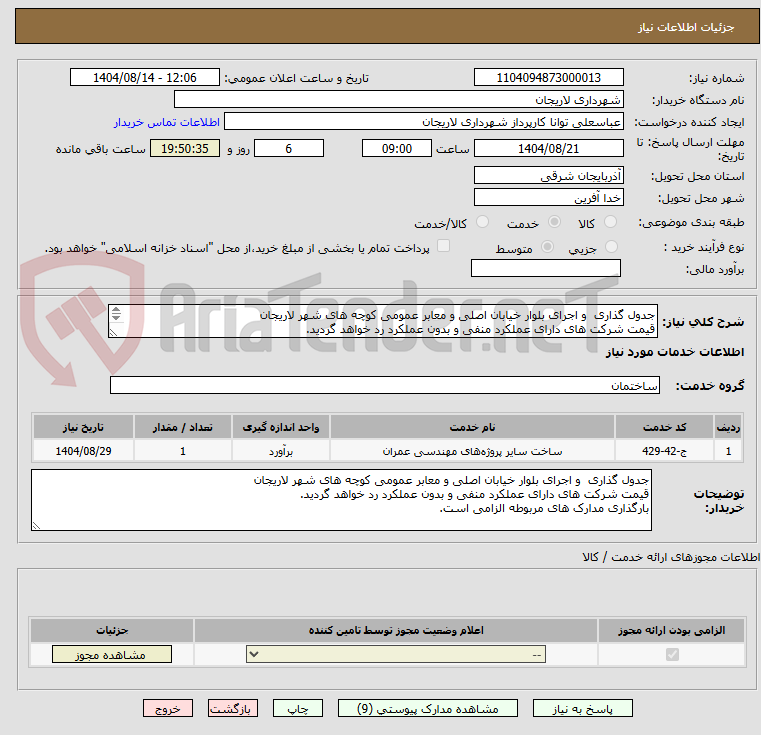Click the خروج exit button
Screen dimensions: 761x735
coord(167,708)
